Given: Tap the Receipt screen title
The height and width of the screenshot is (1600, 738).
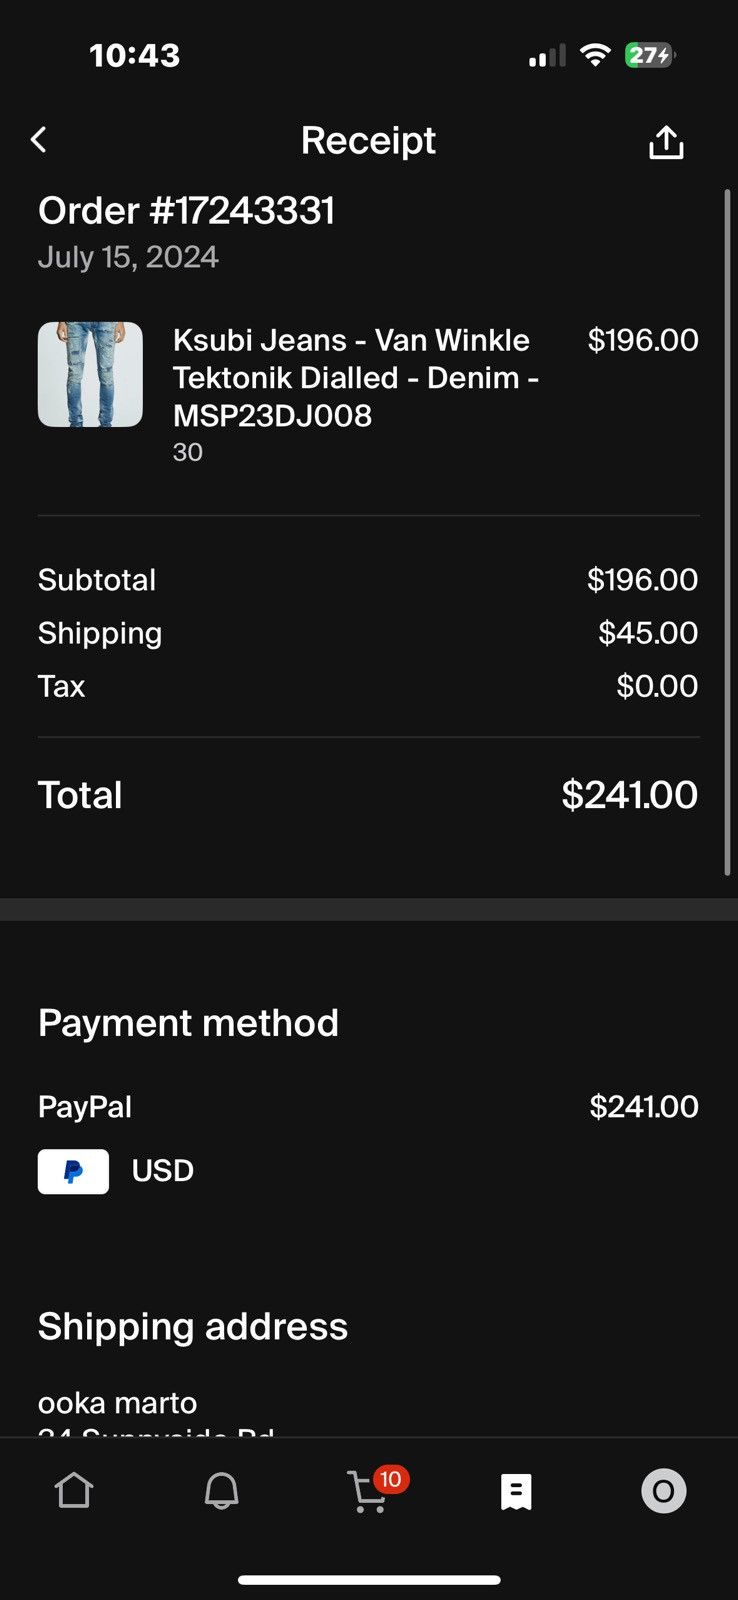Looking at the screenshot, I should point(368,141).
